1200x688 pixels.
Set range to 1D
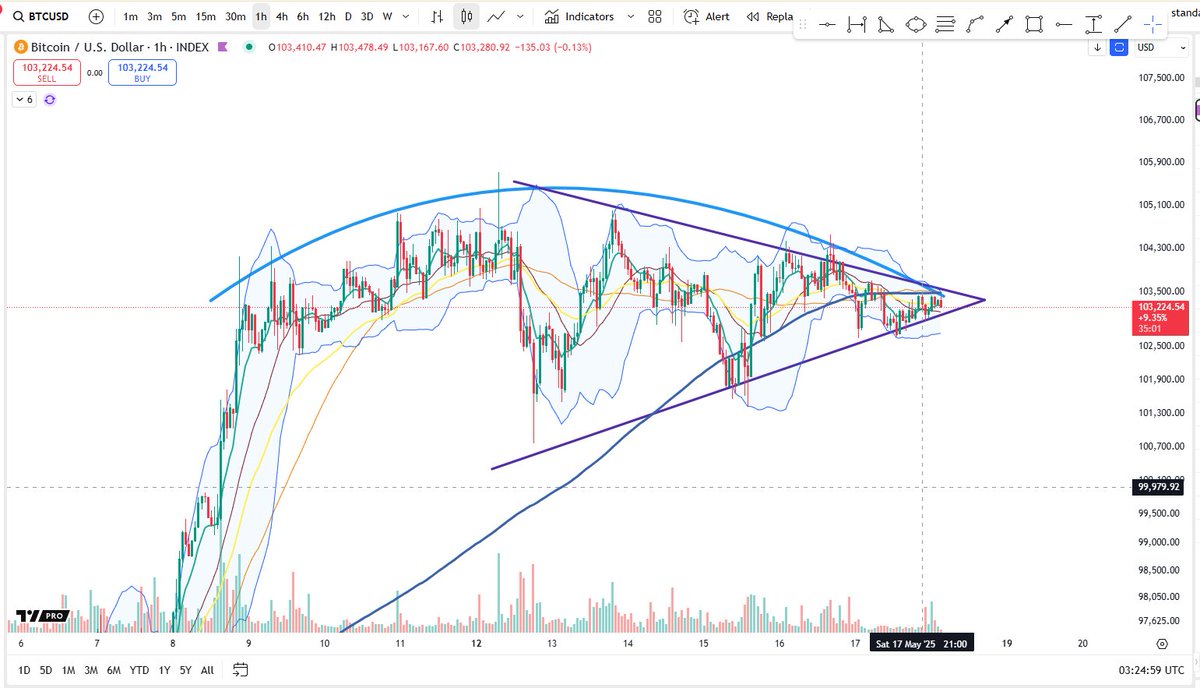click(x=25, y=668)
